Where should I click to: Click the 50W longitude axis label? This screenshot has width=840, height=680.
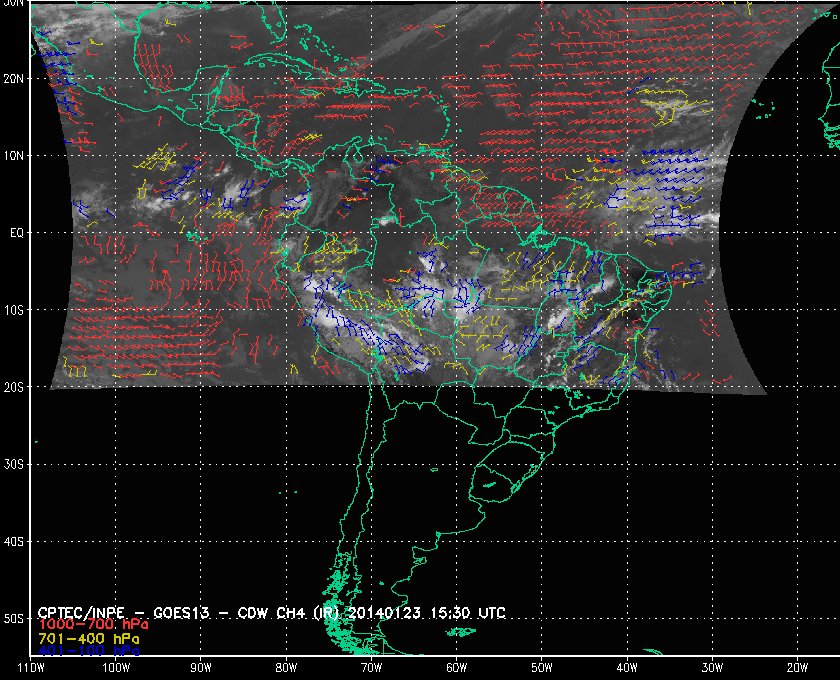(x=541, y=667)
